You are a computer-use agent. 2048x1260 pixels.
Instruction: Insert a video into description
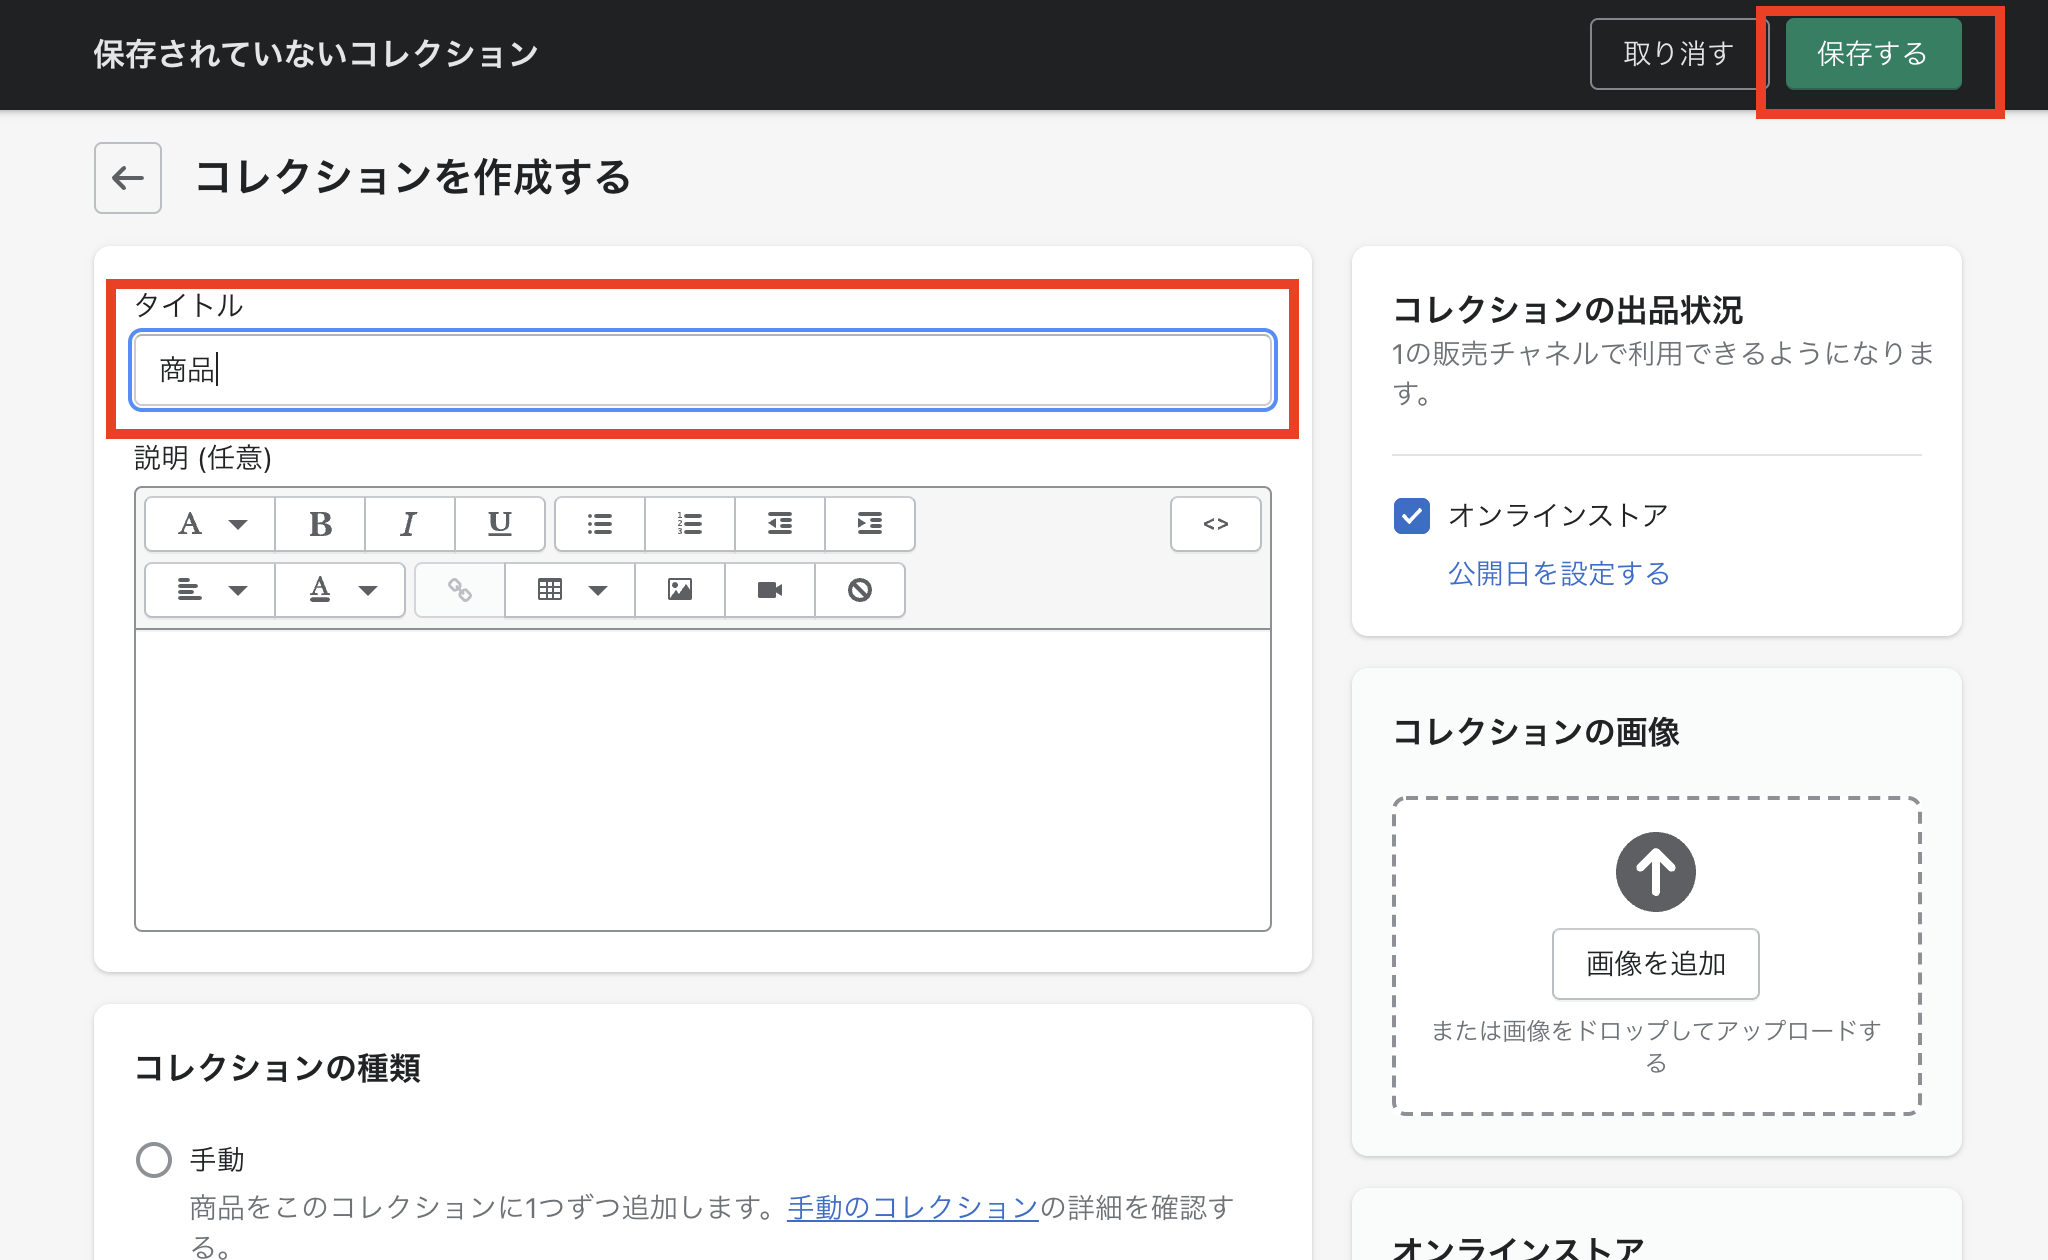pos(769,590)
